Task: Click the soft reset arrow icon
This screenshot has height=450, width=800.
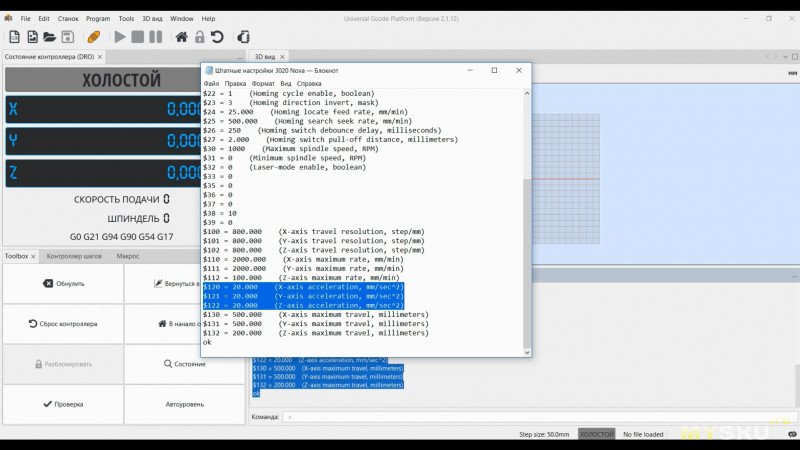Action: pos(217,37)
